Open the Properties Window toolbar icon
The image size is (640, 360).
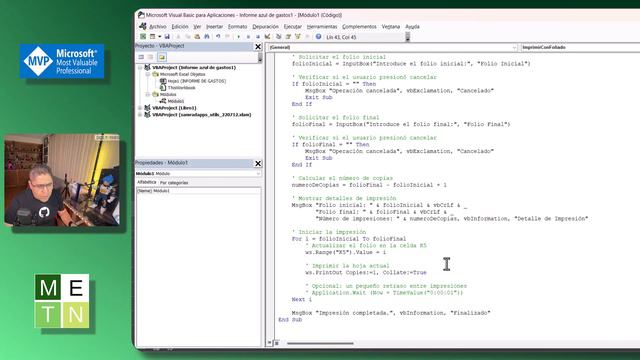pyautogui.click(x=288, y=37)
